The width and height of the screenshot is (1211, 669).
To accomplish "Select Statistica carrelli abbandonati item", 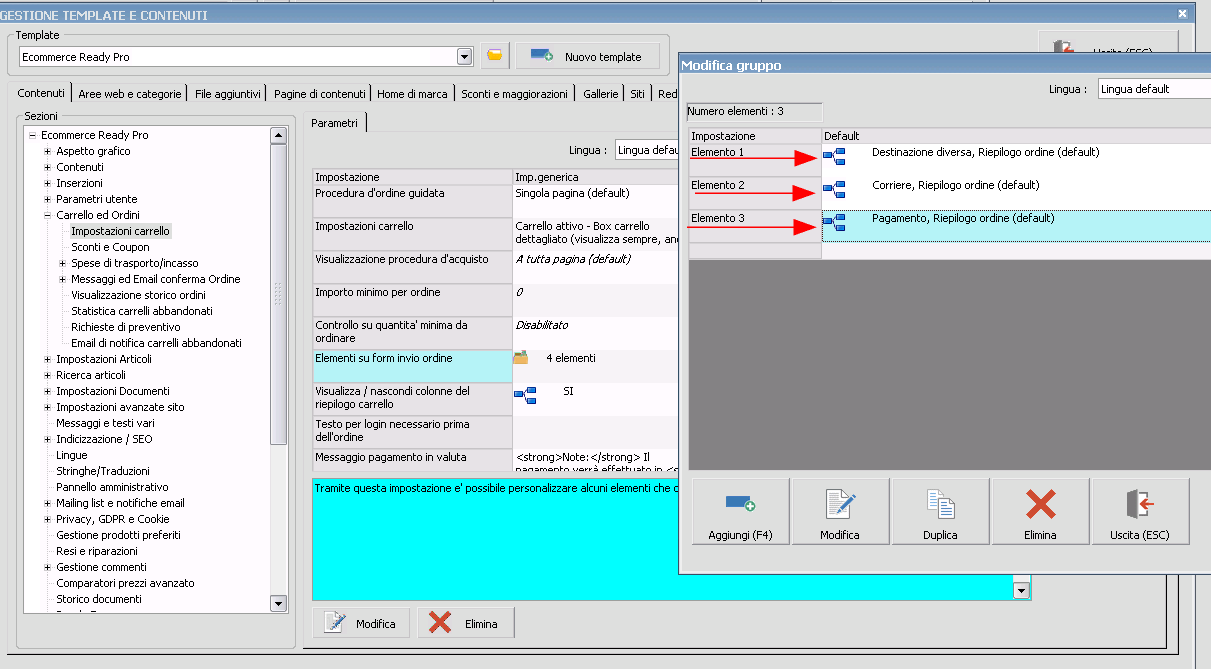I will coord(142,311).
